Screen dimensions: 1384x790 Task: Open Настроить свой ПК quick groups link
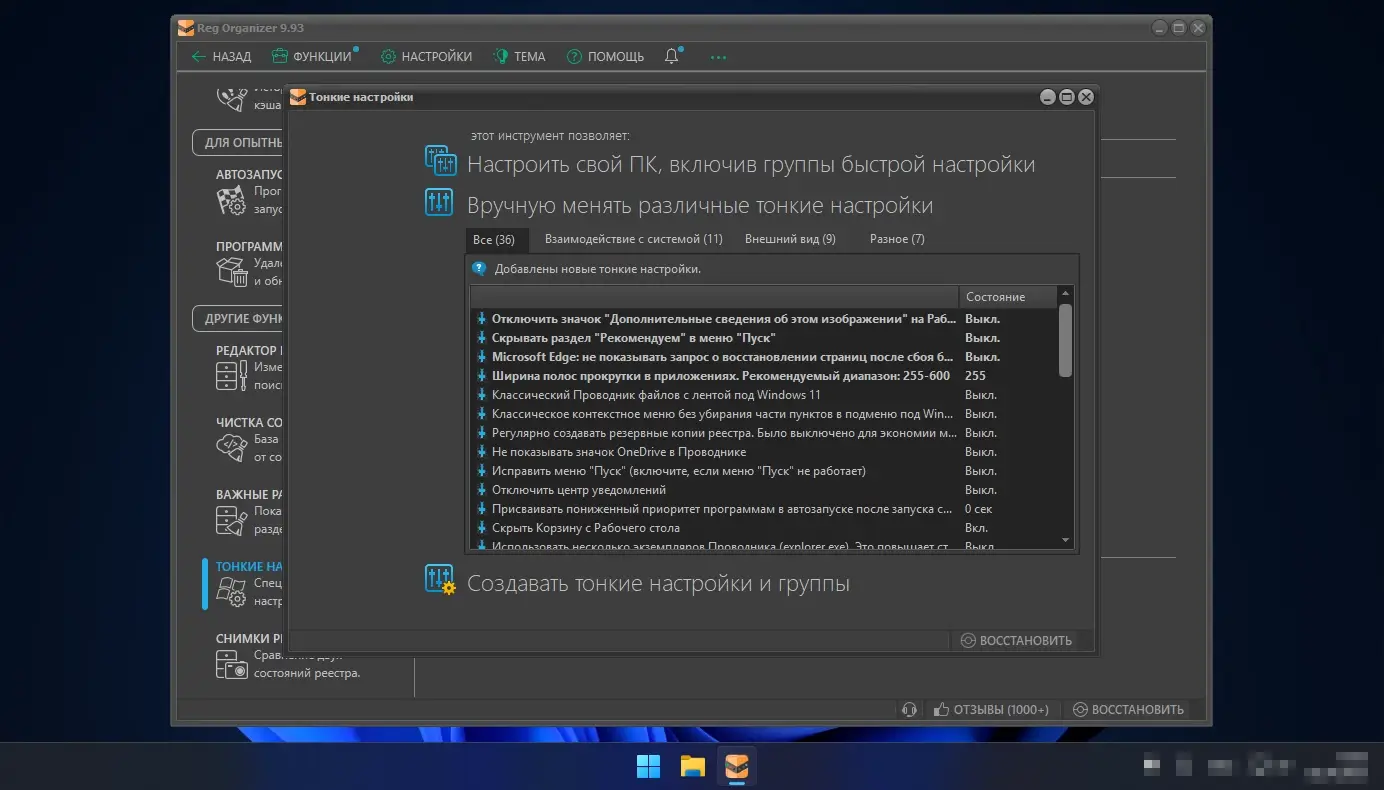click(x=751, y=164)
